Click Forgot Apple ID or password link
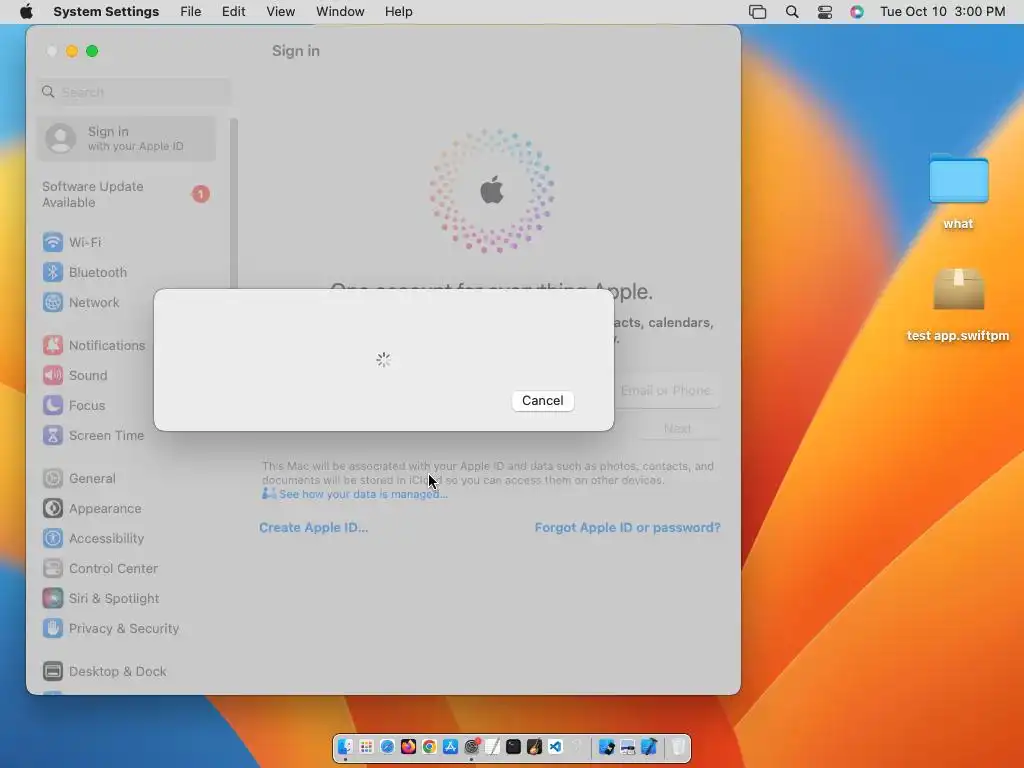1024x768 pixels. 628,527
